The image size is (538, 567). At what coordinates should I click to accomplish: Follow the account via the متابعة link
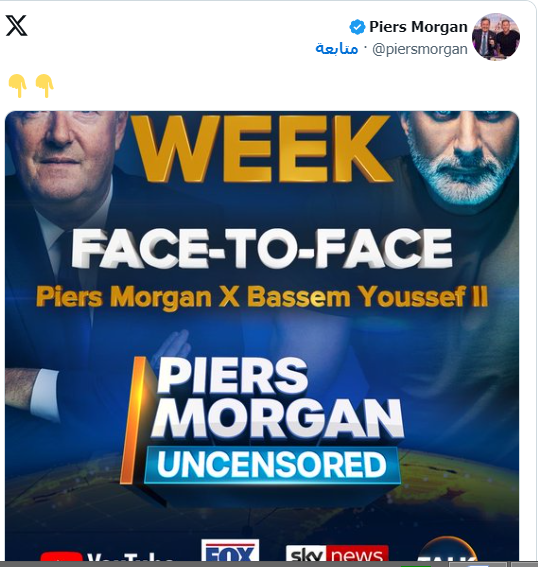(337, 48)
